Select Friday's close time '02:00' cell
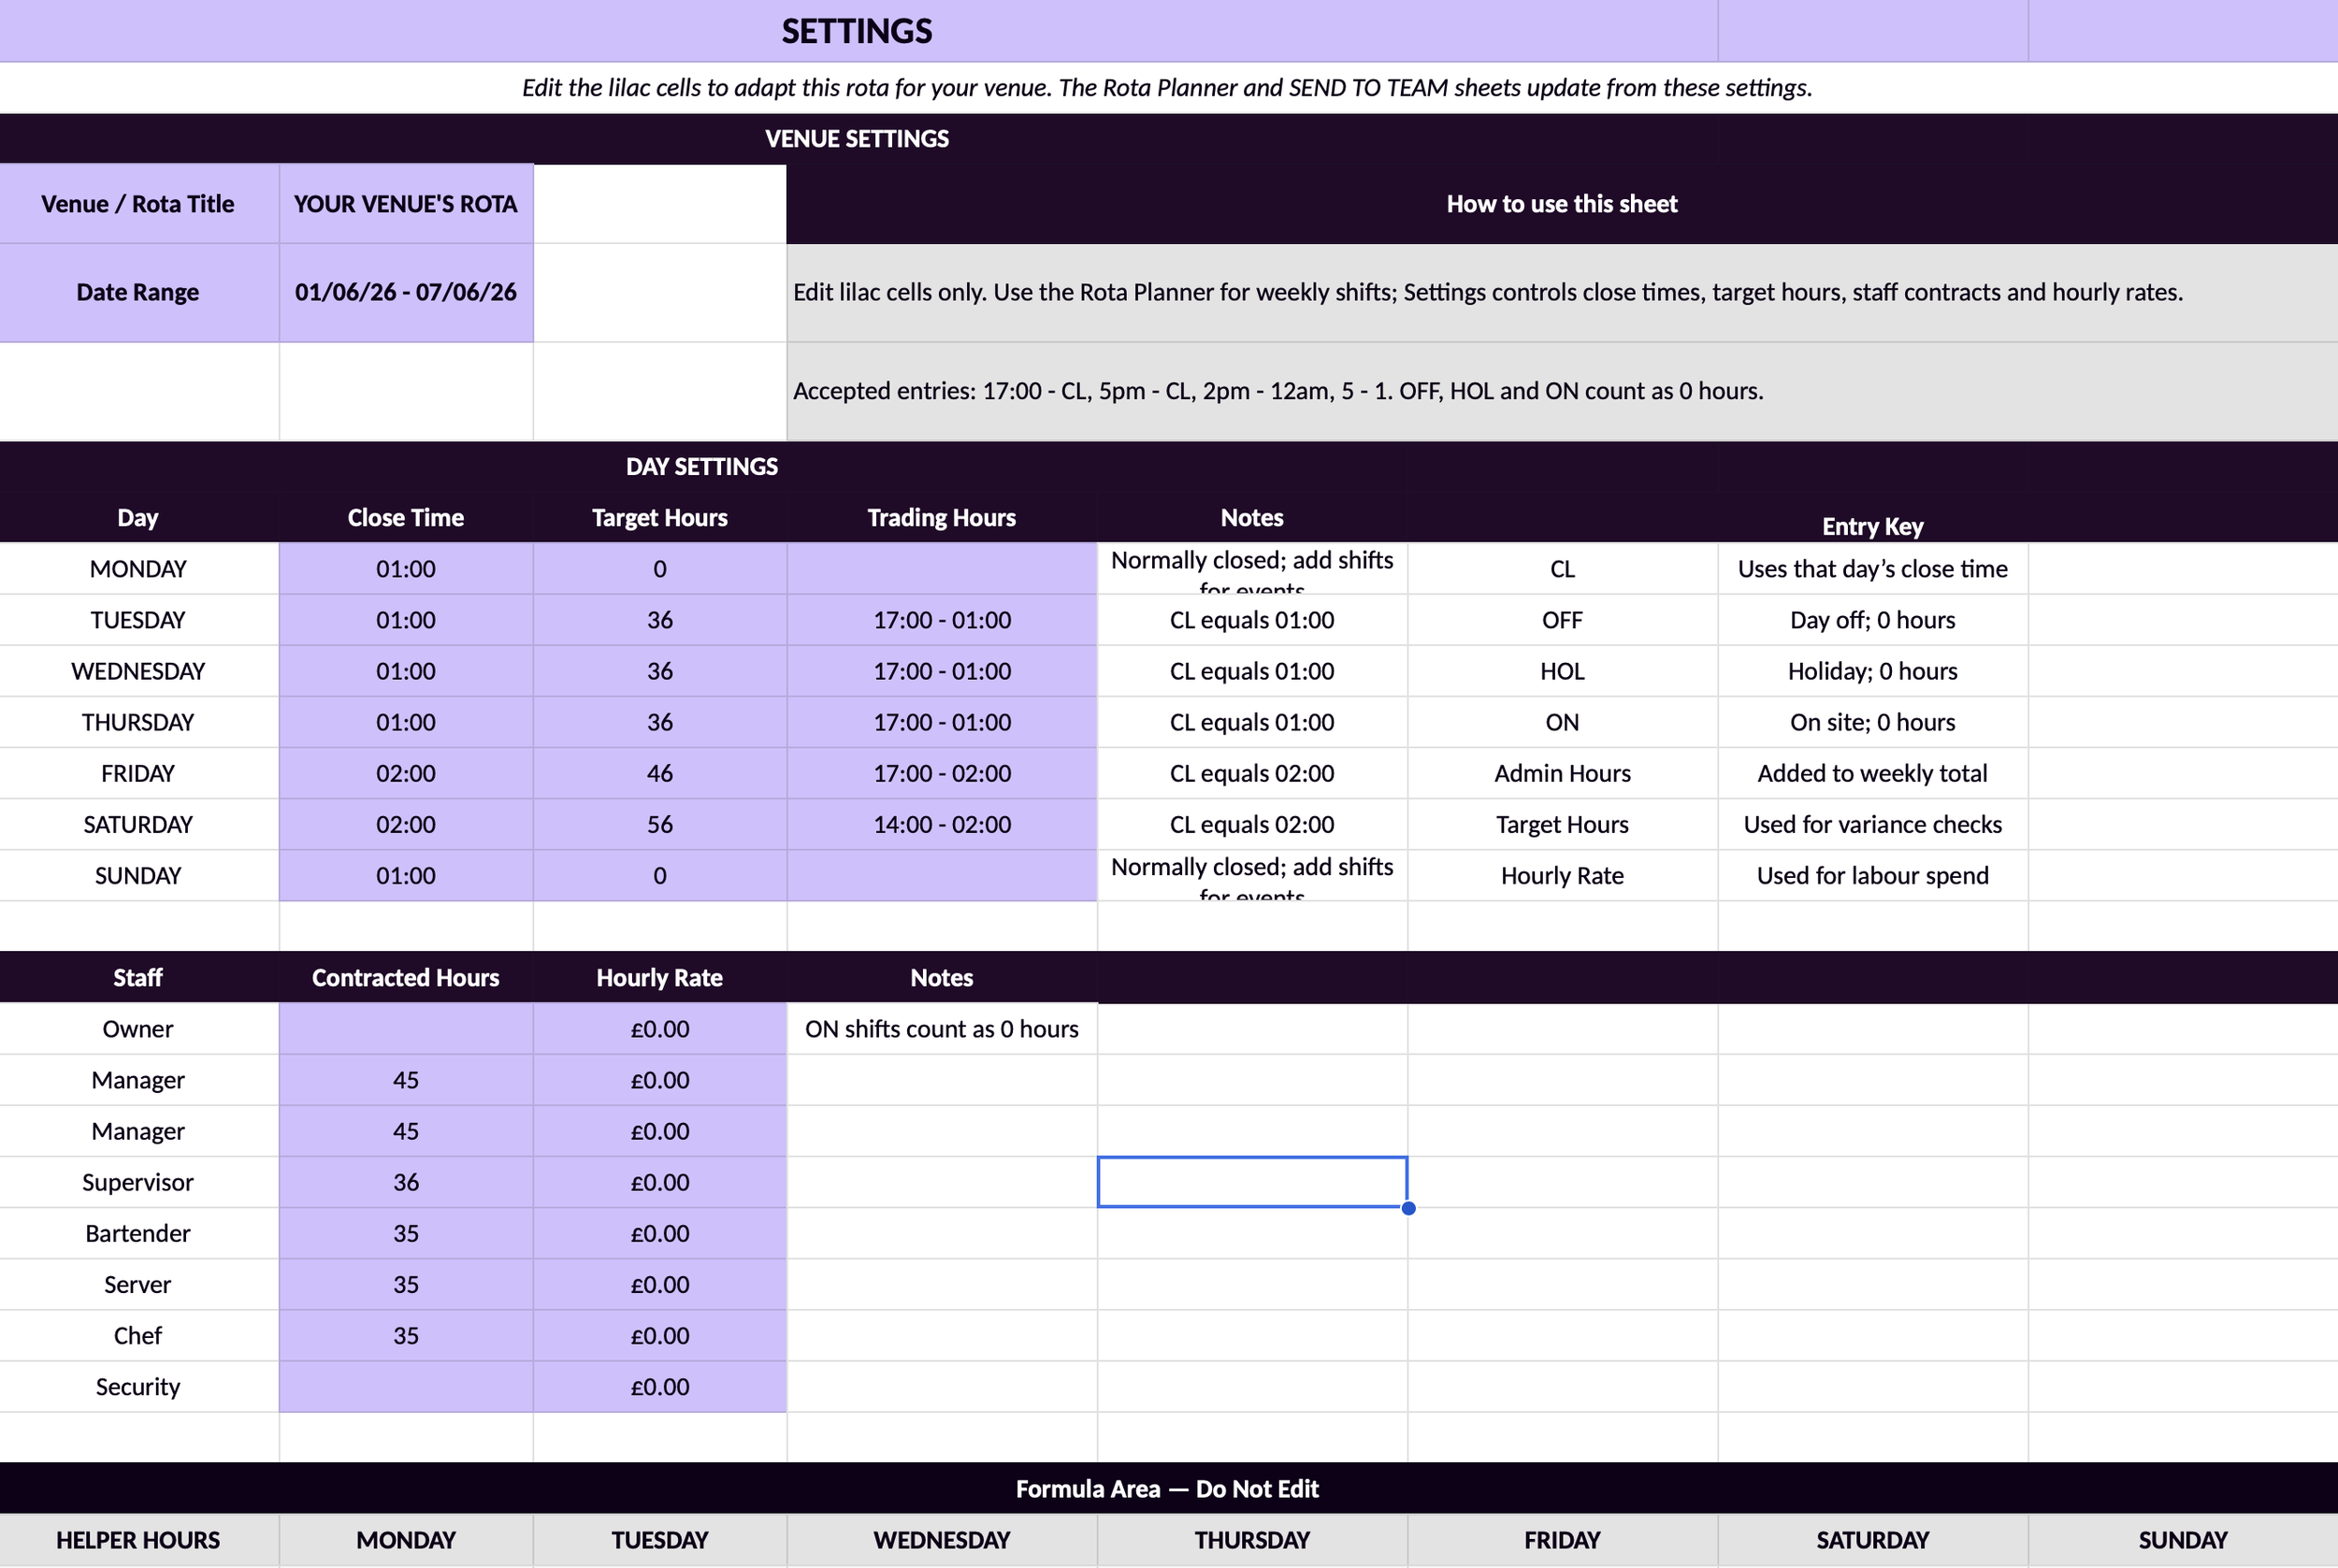This screenshot has height=1568, width=2338. (406, 773)
